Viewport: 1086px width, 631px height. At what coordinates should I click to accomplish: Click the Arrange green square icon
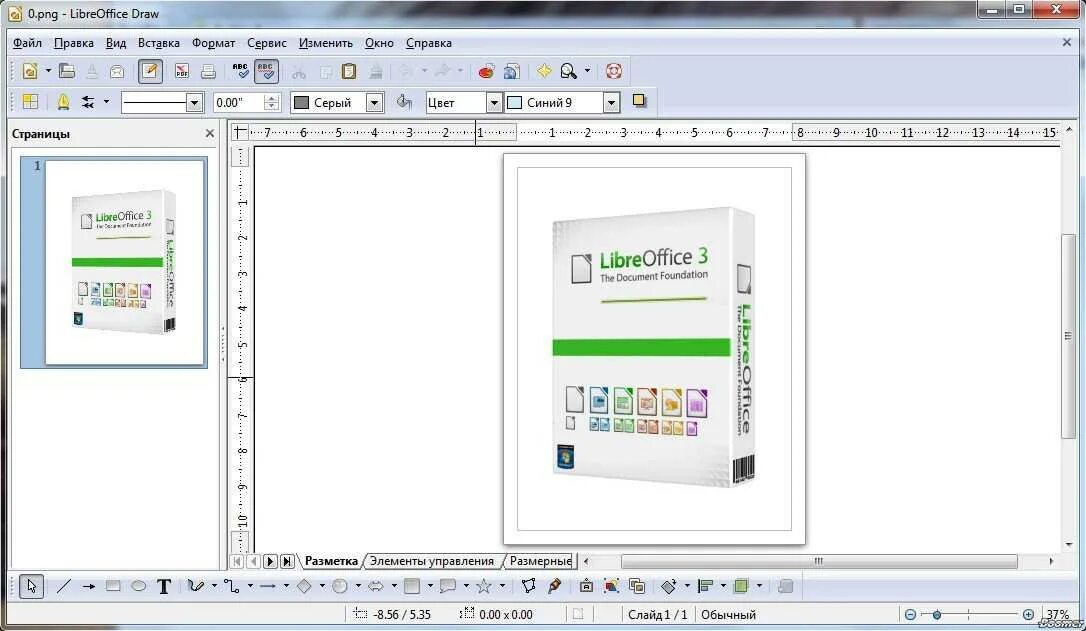coord(741,587)
